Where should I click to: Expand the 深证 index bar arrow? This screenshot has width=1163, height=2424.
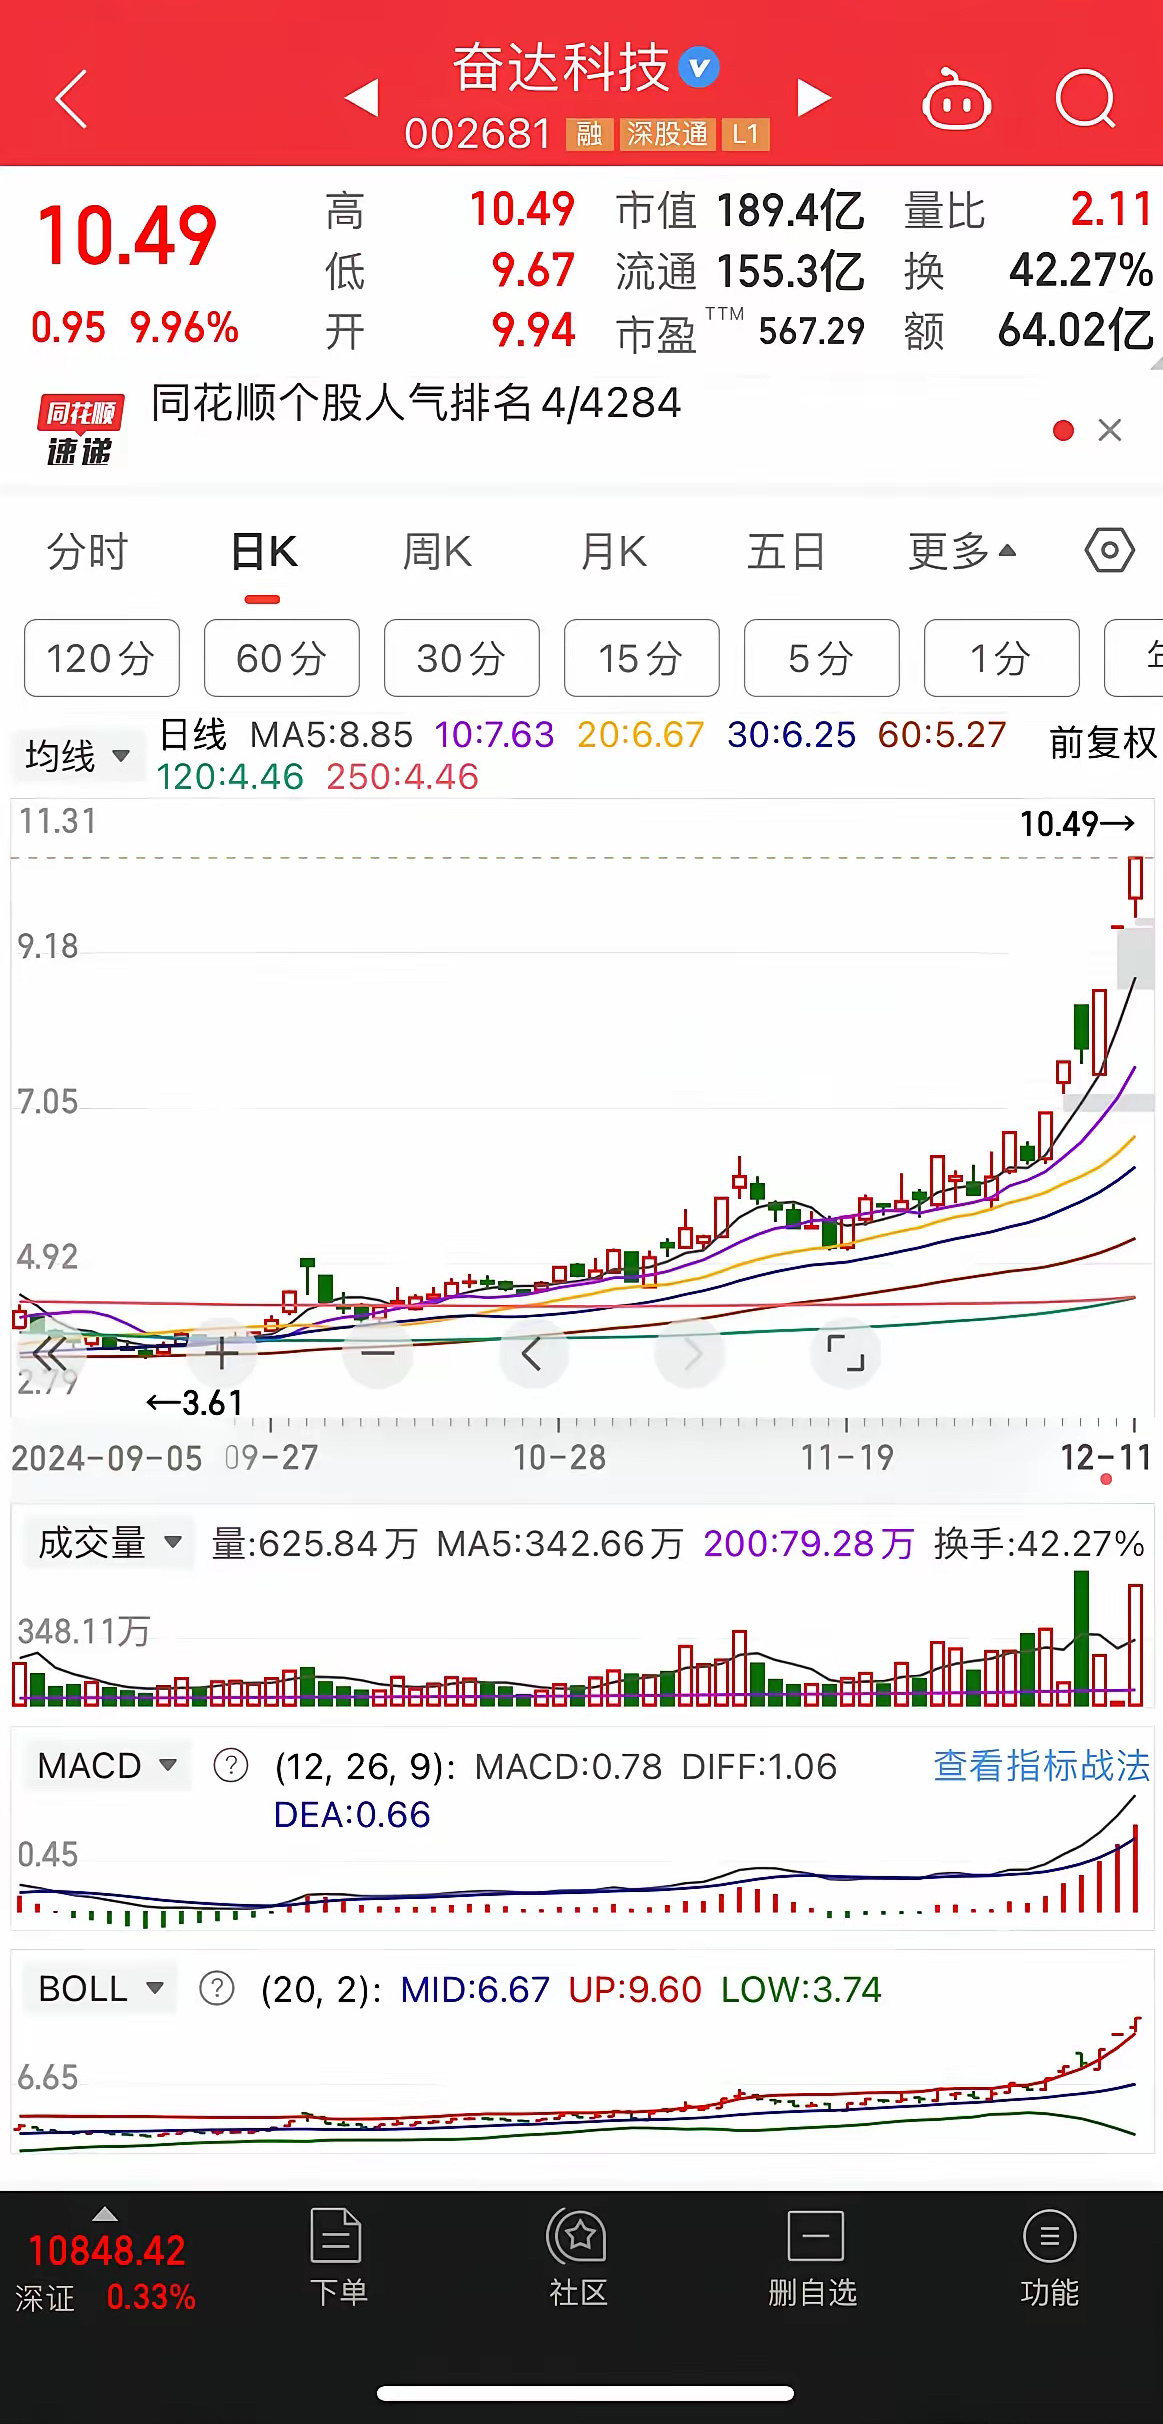coord(105,2213)
